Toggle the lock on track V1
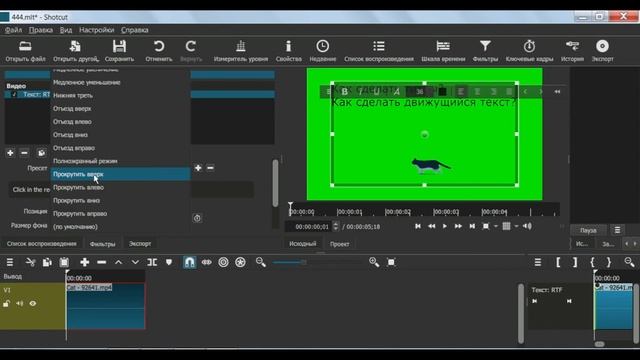 click(x=7, y=304)
